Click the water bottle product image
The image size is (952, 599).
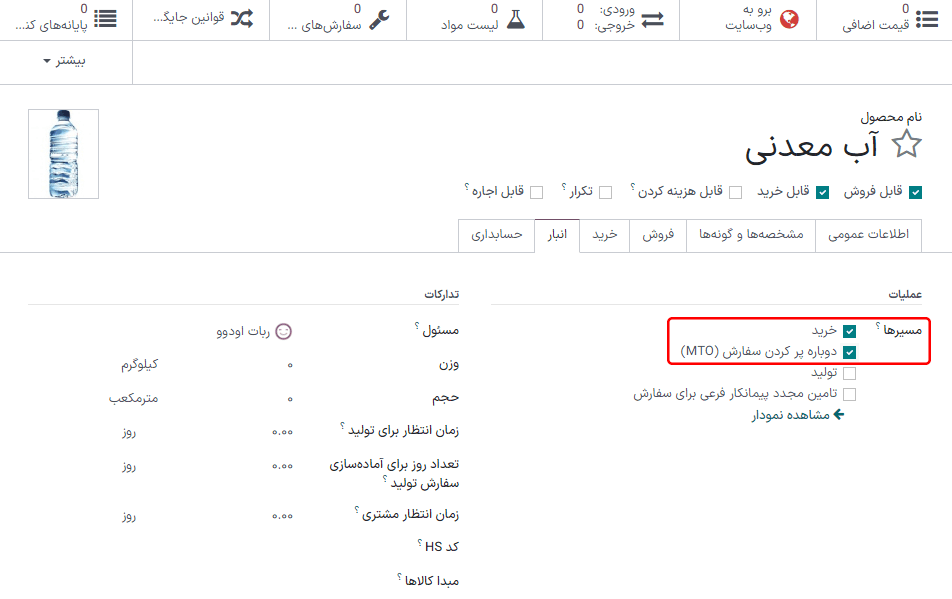coord(62,153)
